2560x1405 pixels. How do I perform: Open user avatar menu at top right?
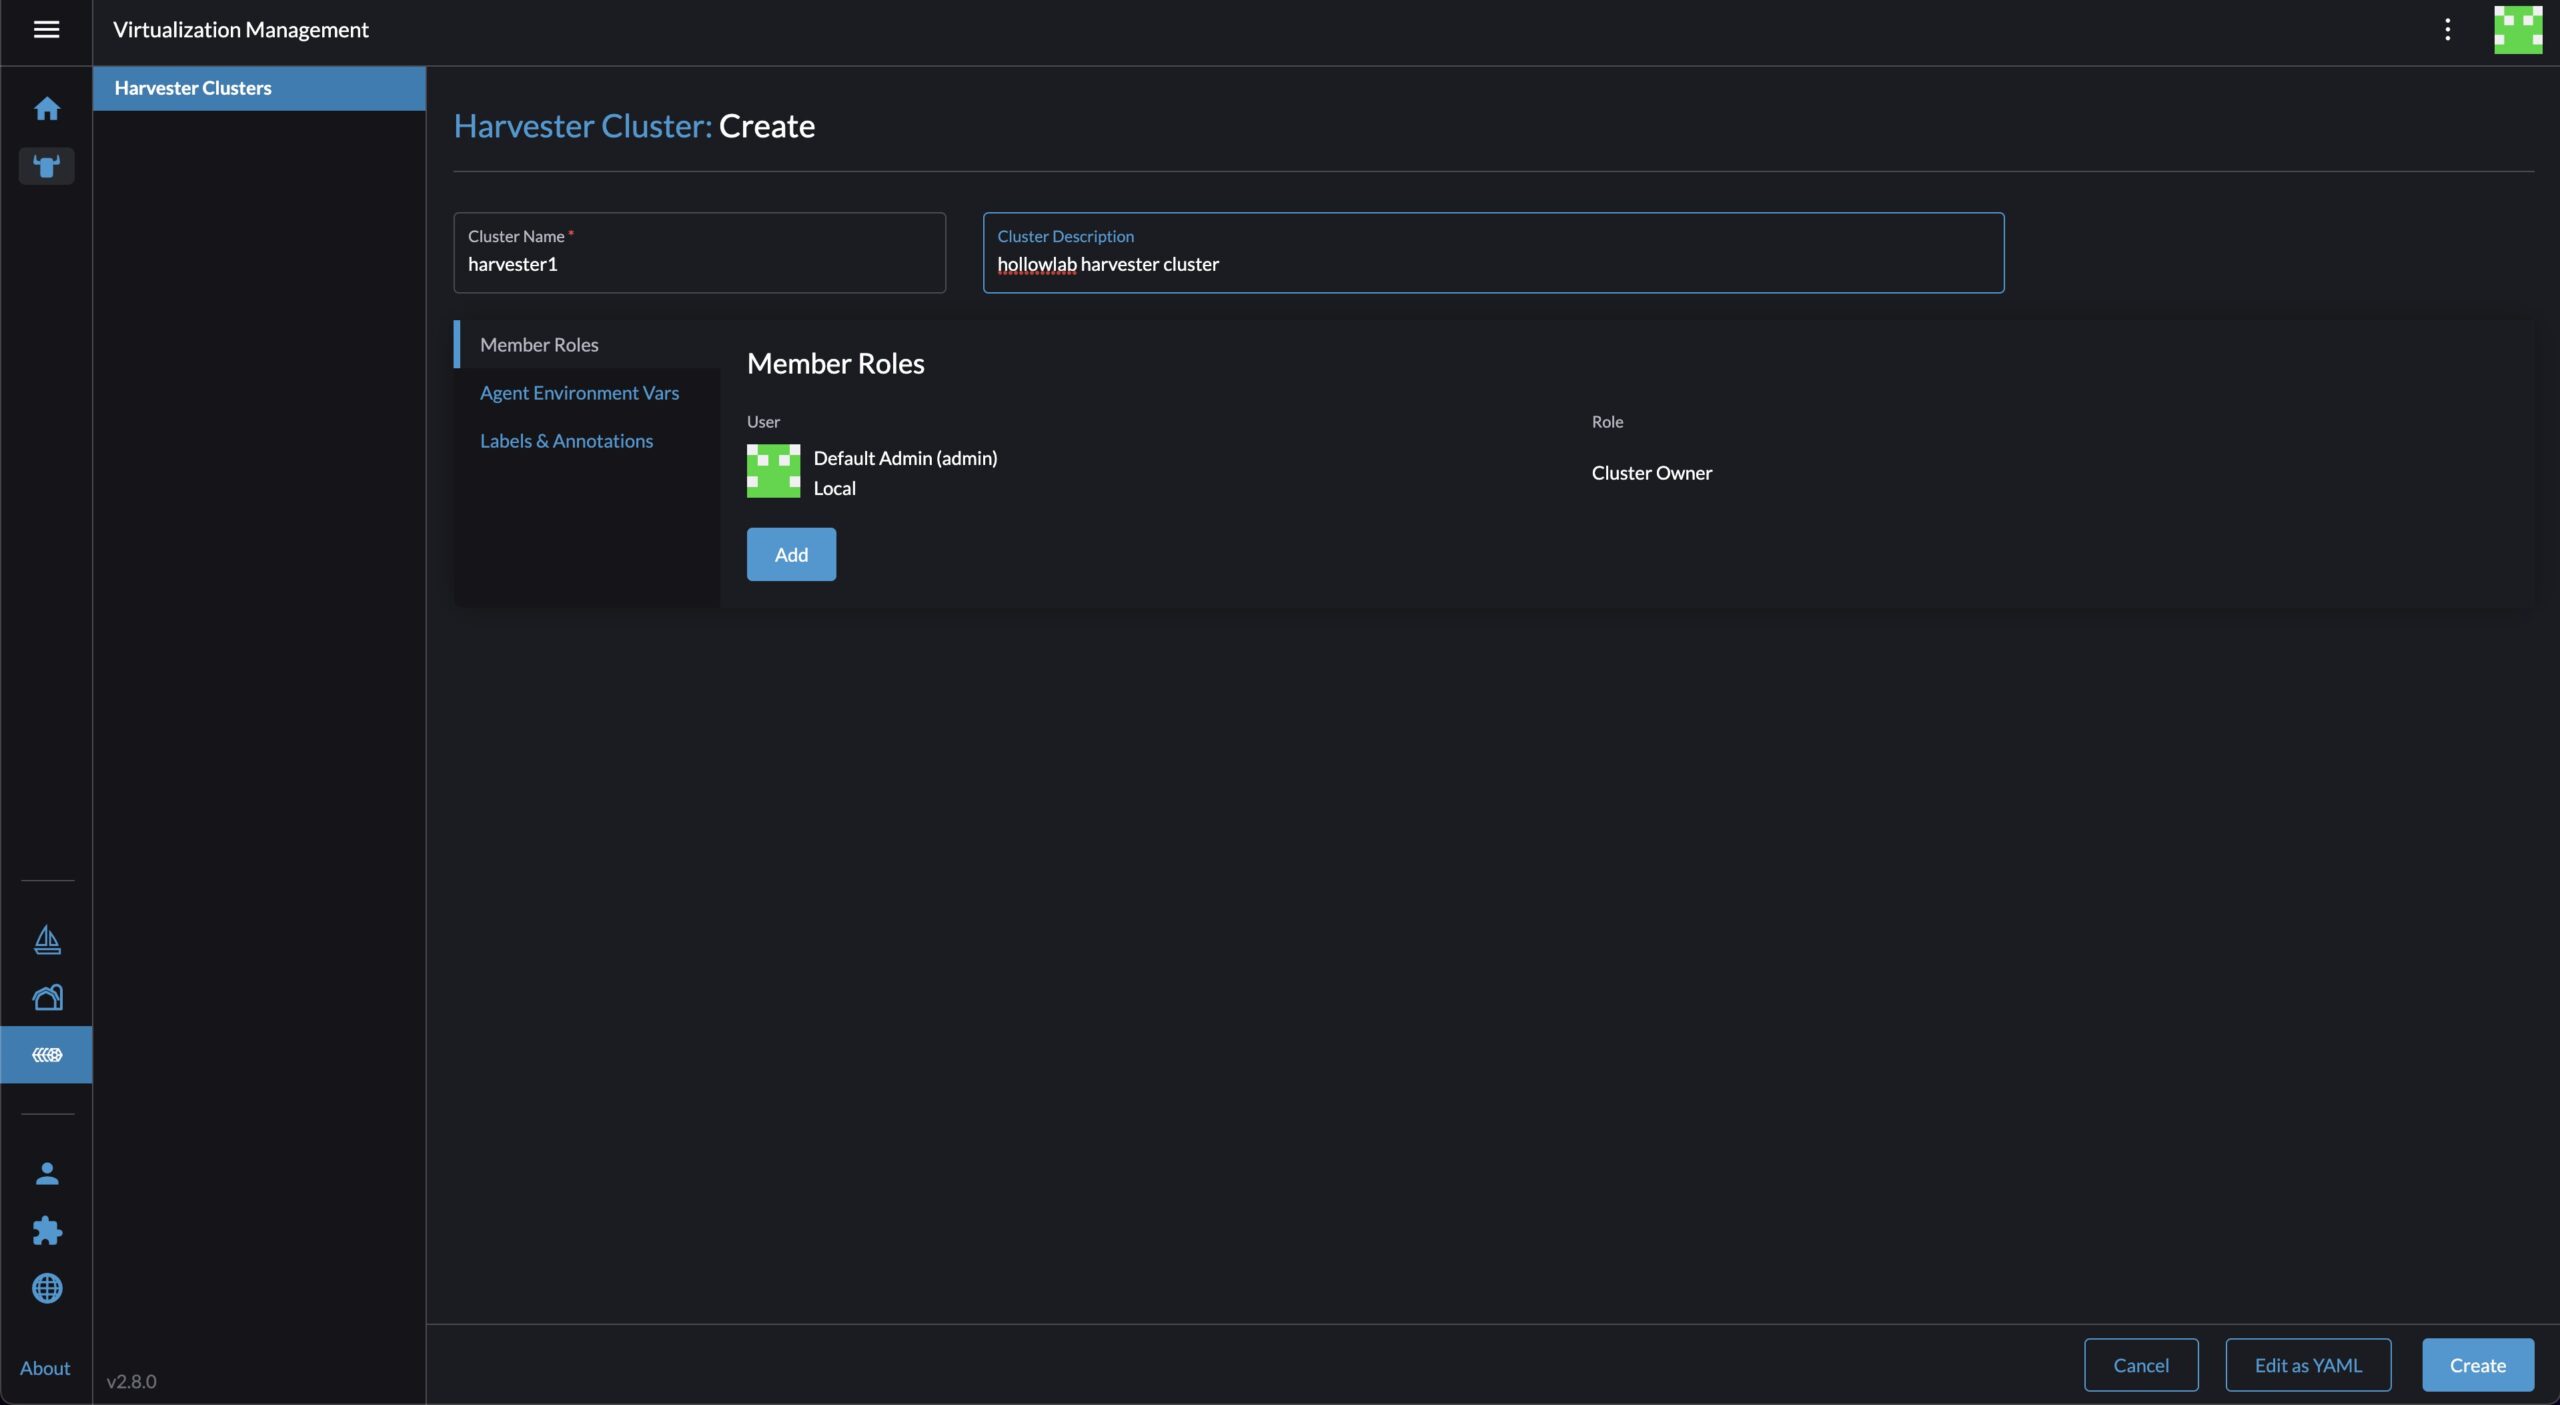2517,30
